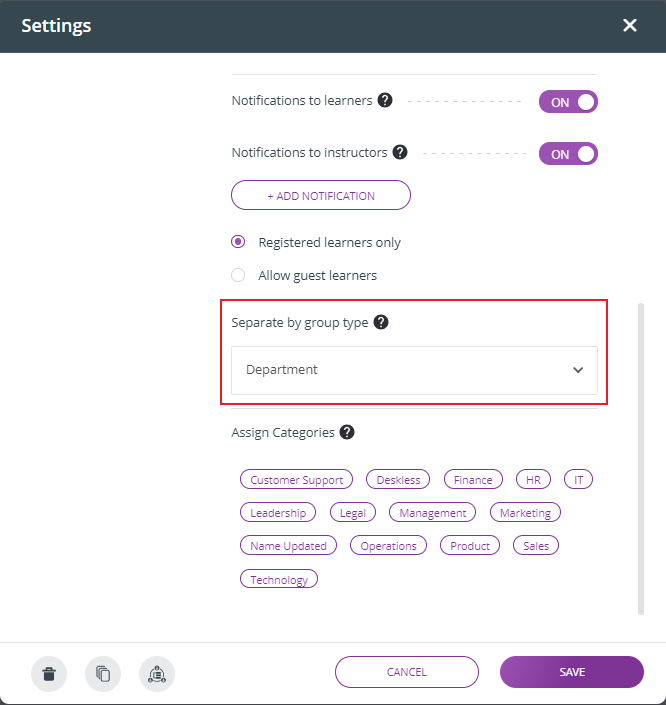Click the settings panel vertical scrollbar
The image size is (666, 705).
641,459
